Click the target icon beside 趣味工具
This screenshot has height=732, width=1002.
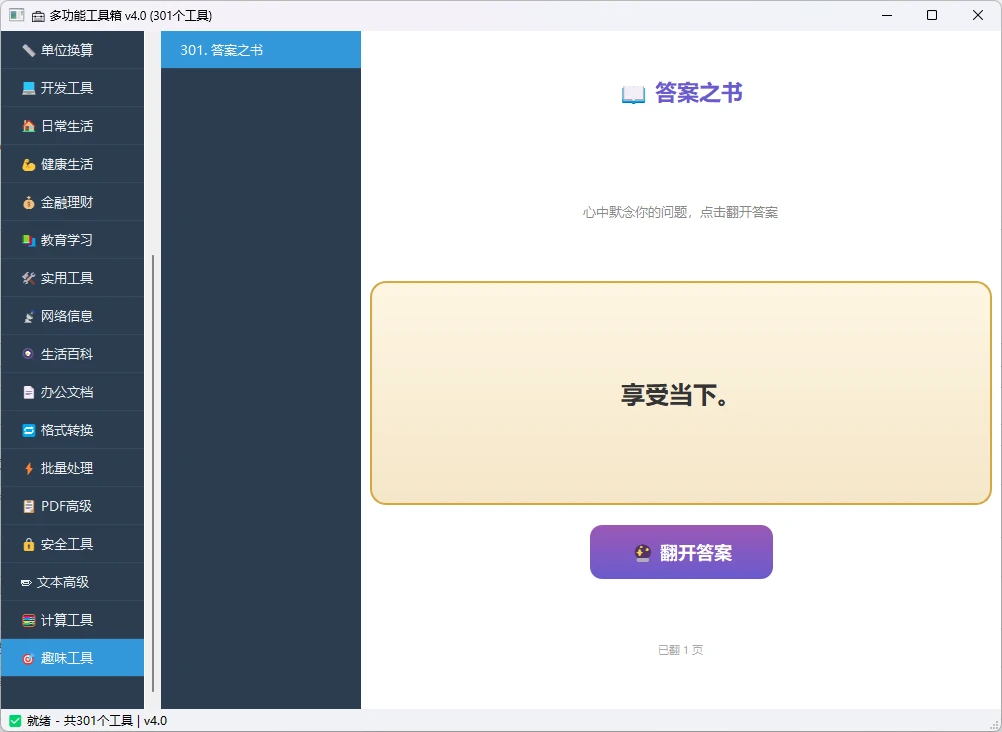[x=28, y=658]
